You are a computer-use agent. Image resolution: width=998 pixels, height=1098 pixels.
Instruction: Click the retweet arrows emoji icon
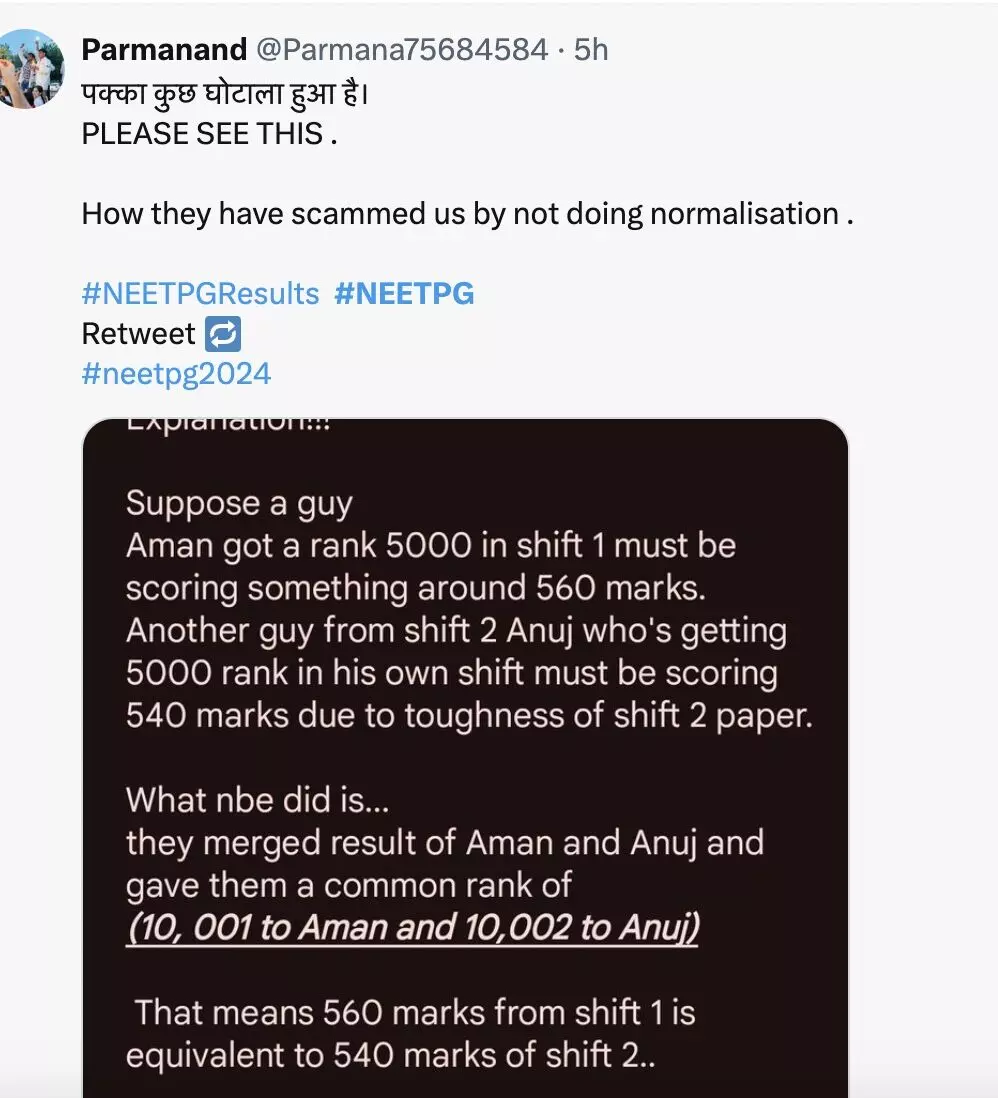tap(223, 334)
